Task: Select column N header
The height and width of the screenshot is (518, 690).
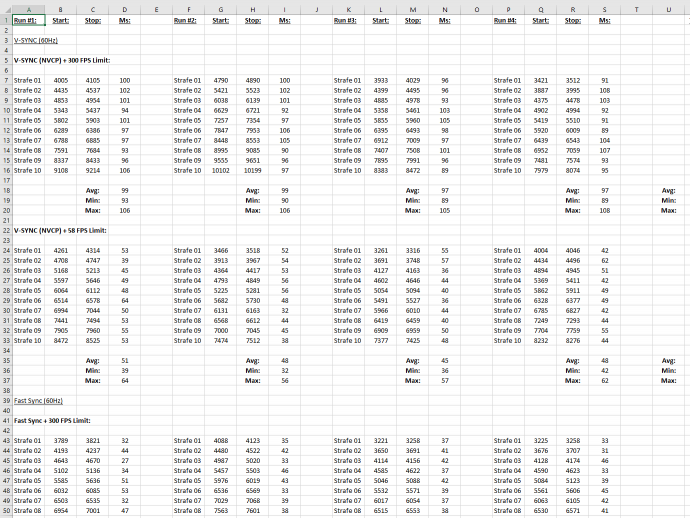Action: 444,9
